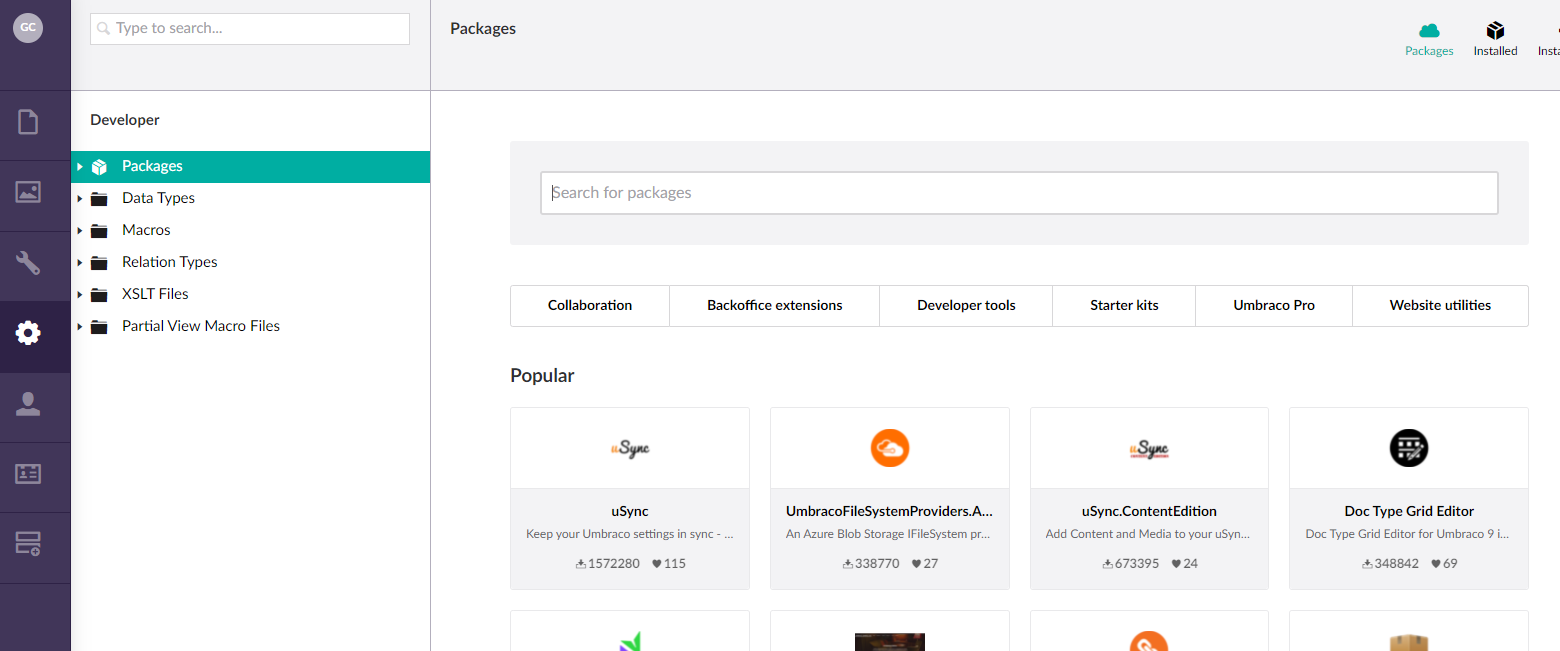1560x651 pixels.
Task: Click the heart icon on UmbracoFileSystemProviders card
Action: tap(917, 564)
